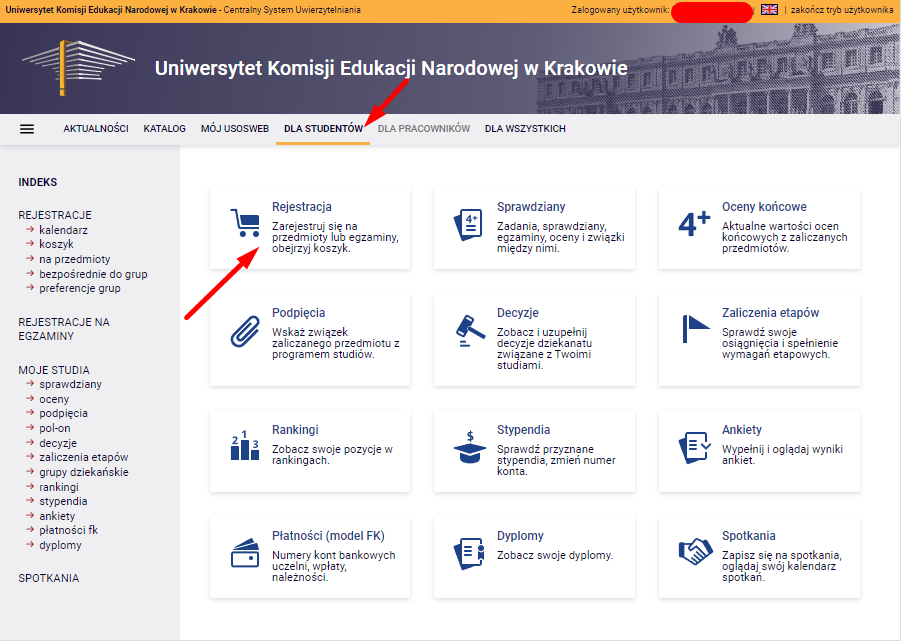Open the Dyplomy tile heading
Viewport: 901px width, 641px height.
pos(520,536)
